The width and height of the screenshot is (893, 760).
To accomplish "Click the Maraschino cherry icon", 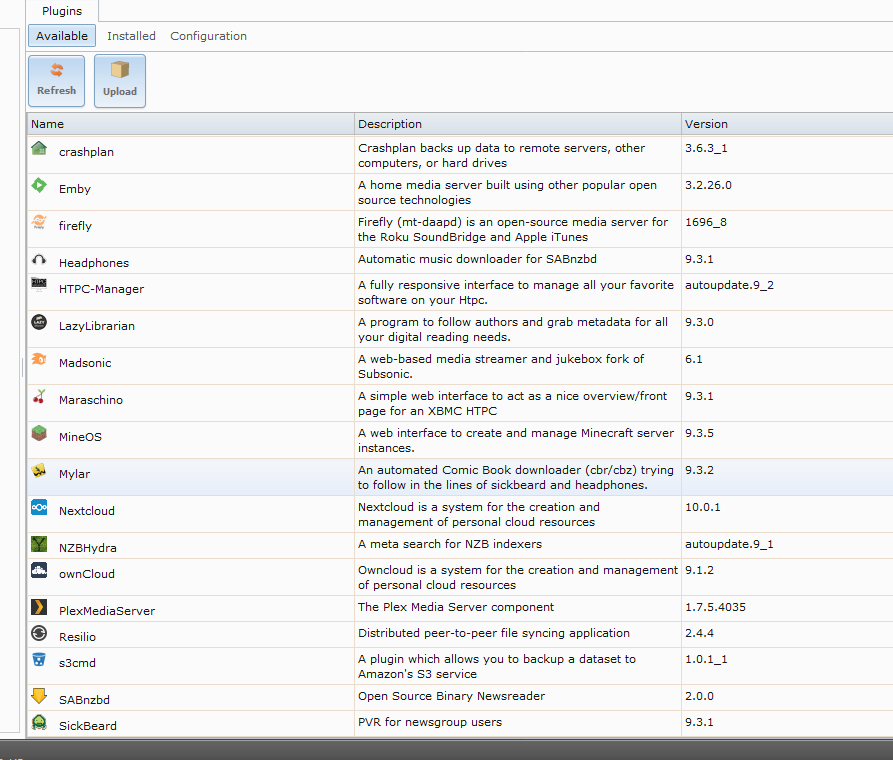I will 39,396.
